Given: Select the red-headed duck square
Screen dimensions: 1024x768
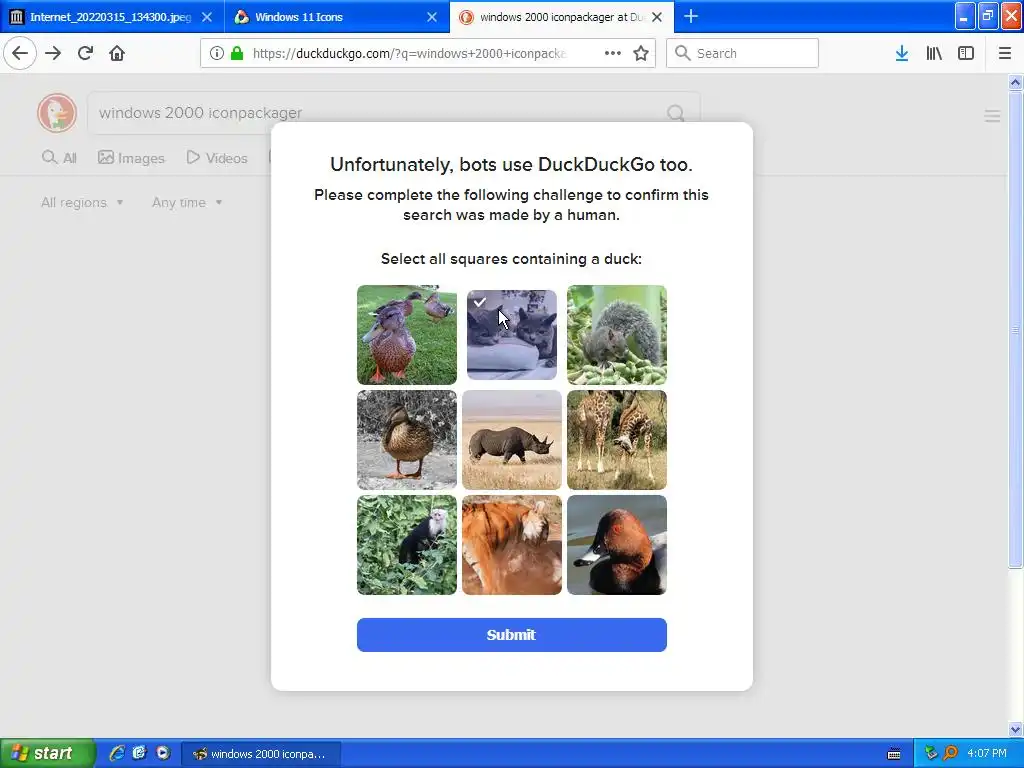Looking at the screenshot, I should 616,545.
